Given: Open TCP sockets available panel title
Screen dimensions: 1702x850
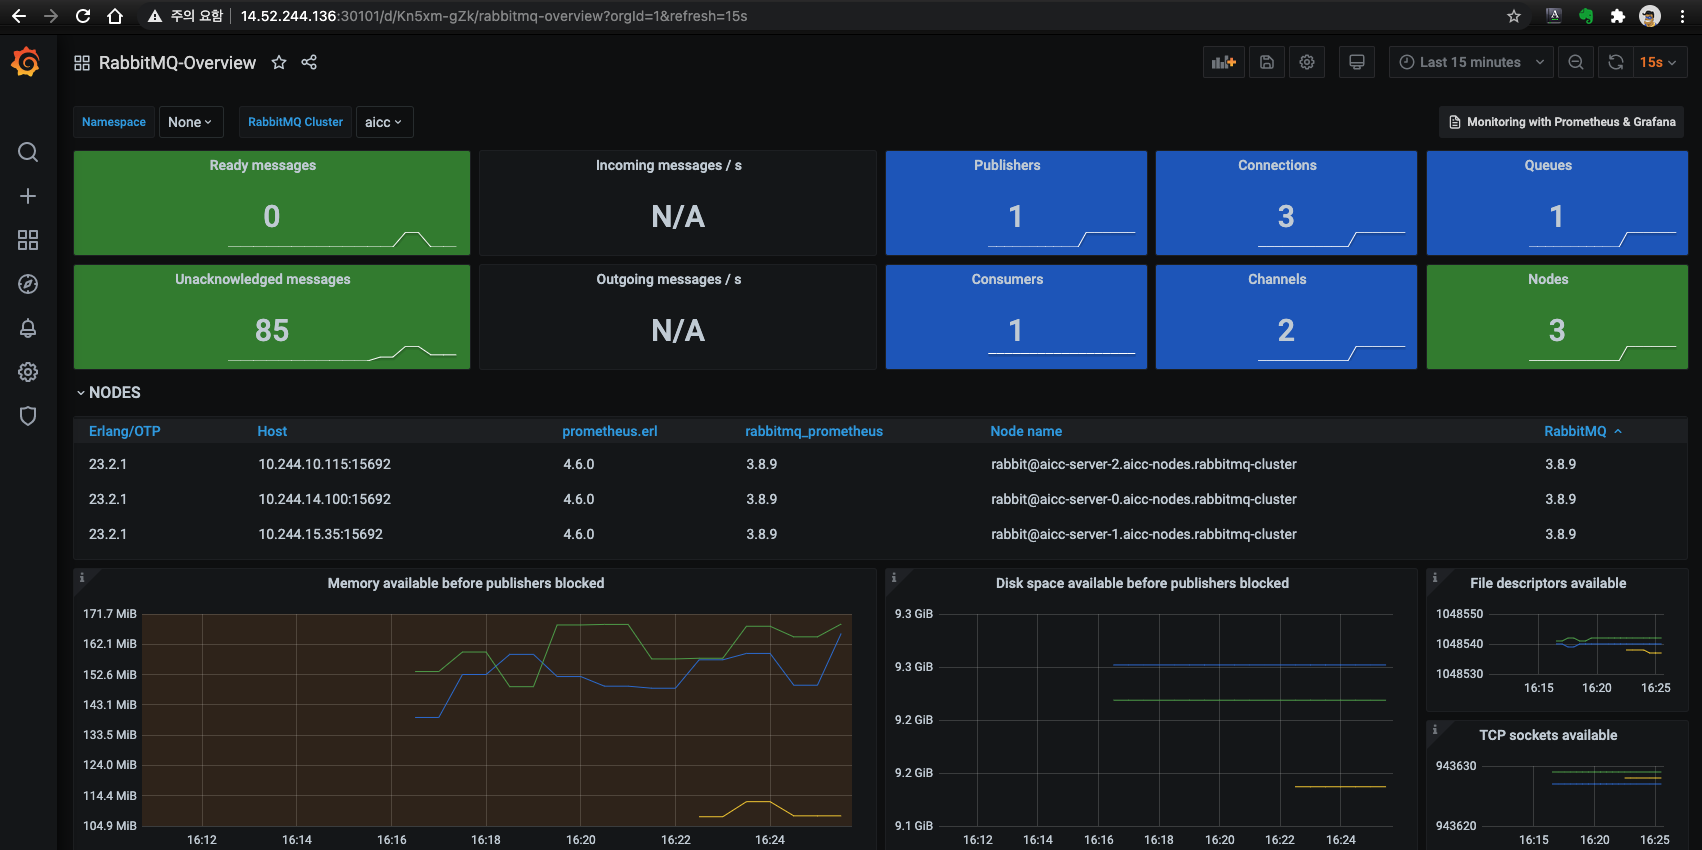Looking at the screenshot, I should (x=1548, y=735).
